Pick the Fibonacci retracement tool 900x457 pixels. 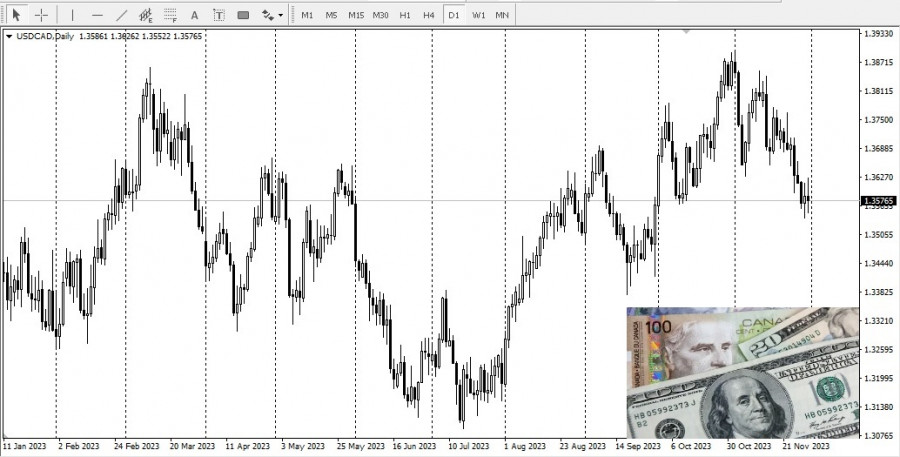point(170,15)
